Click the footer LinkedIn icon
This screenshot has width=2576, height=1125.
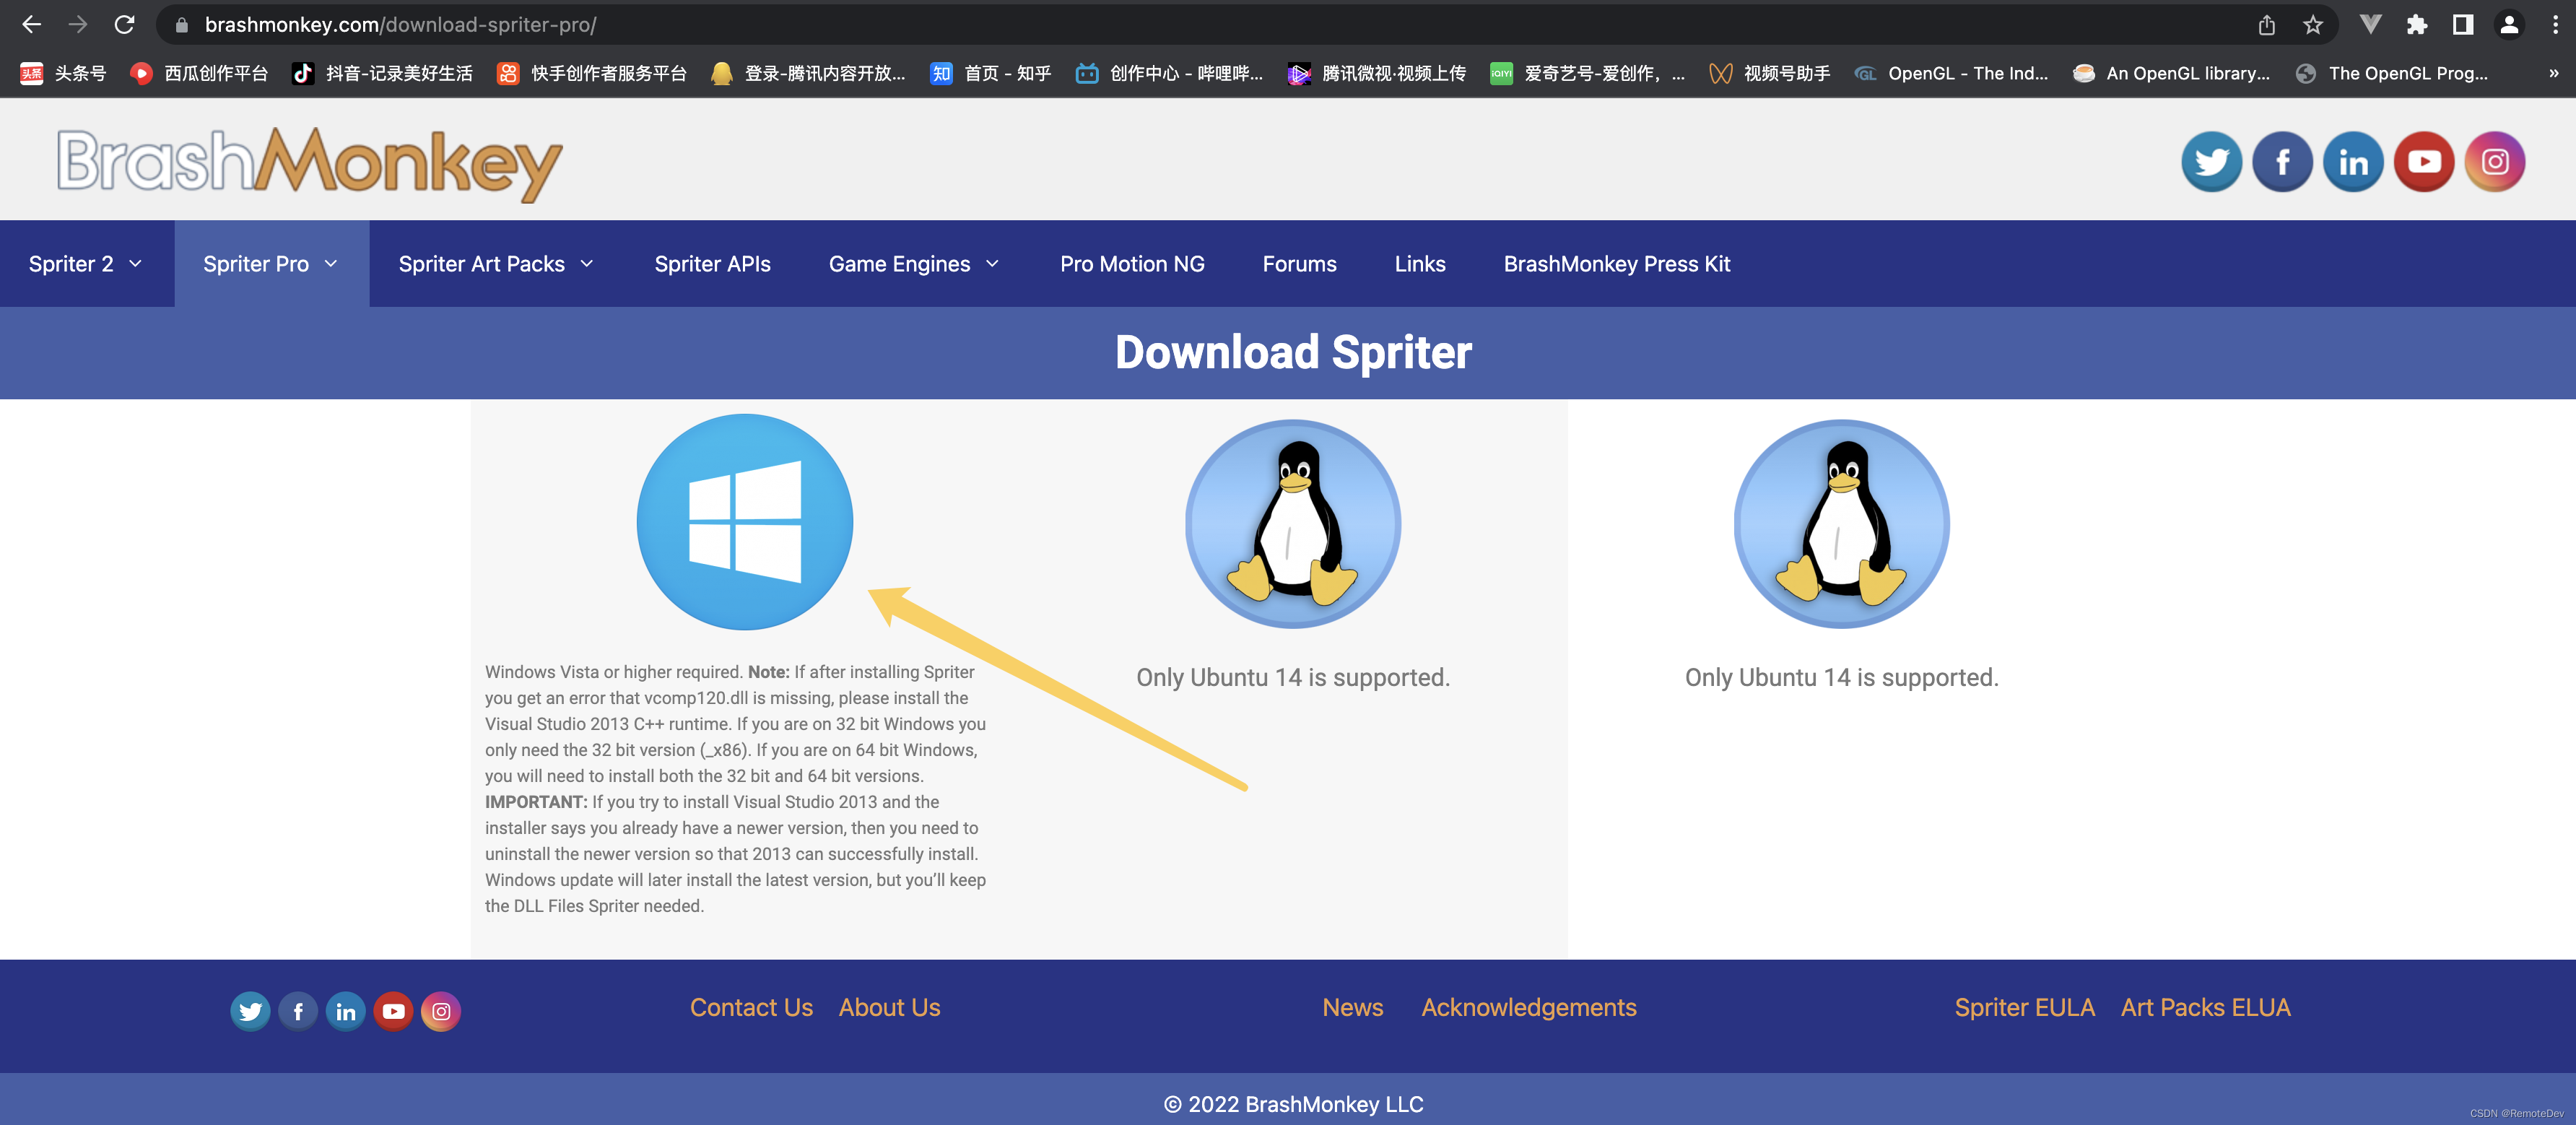(x=346, y=1011)
